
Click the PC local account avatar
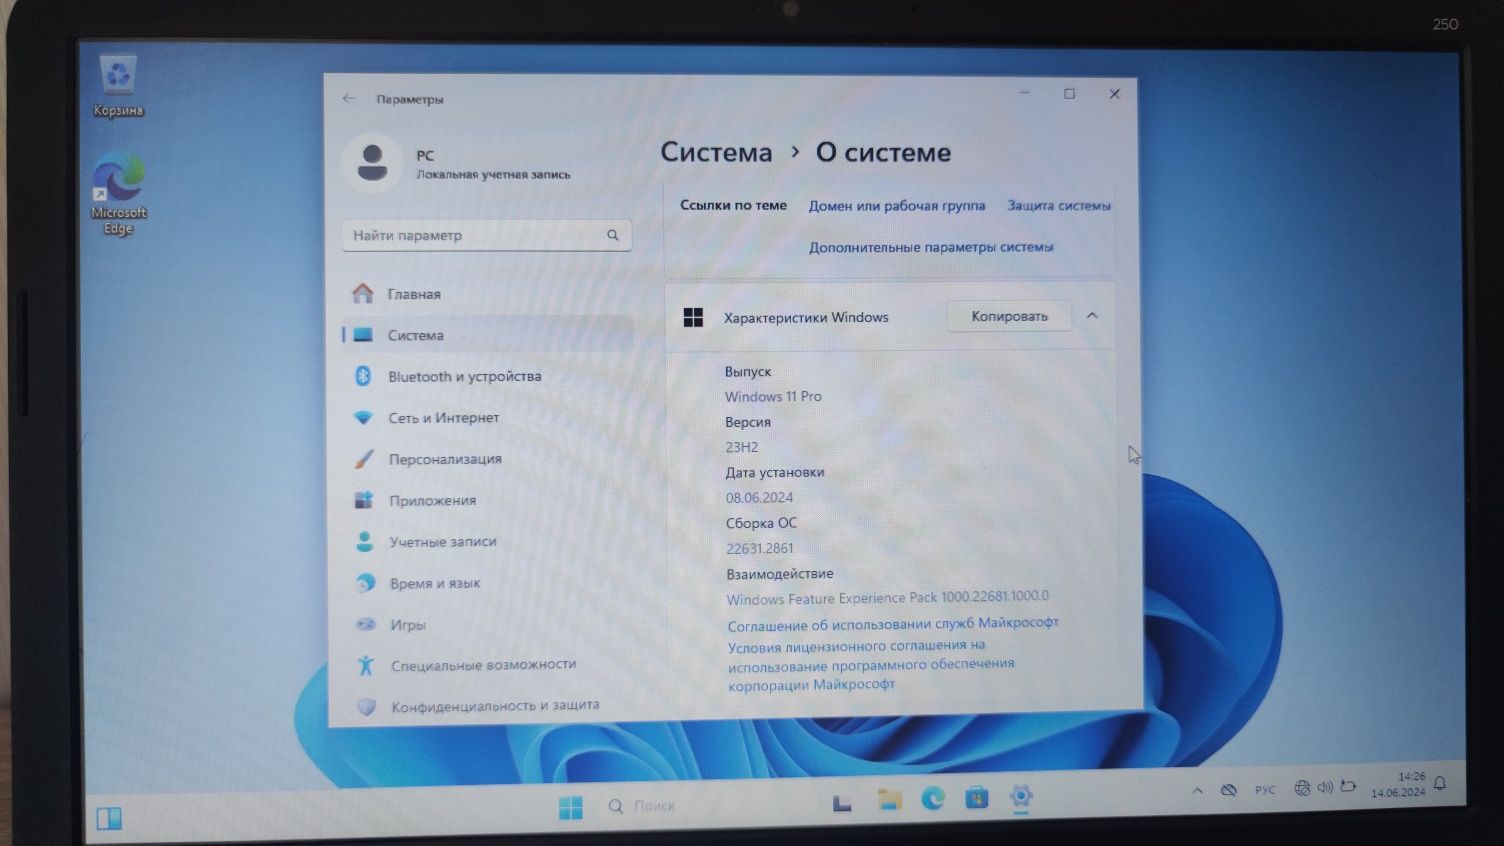coord(372,162)
